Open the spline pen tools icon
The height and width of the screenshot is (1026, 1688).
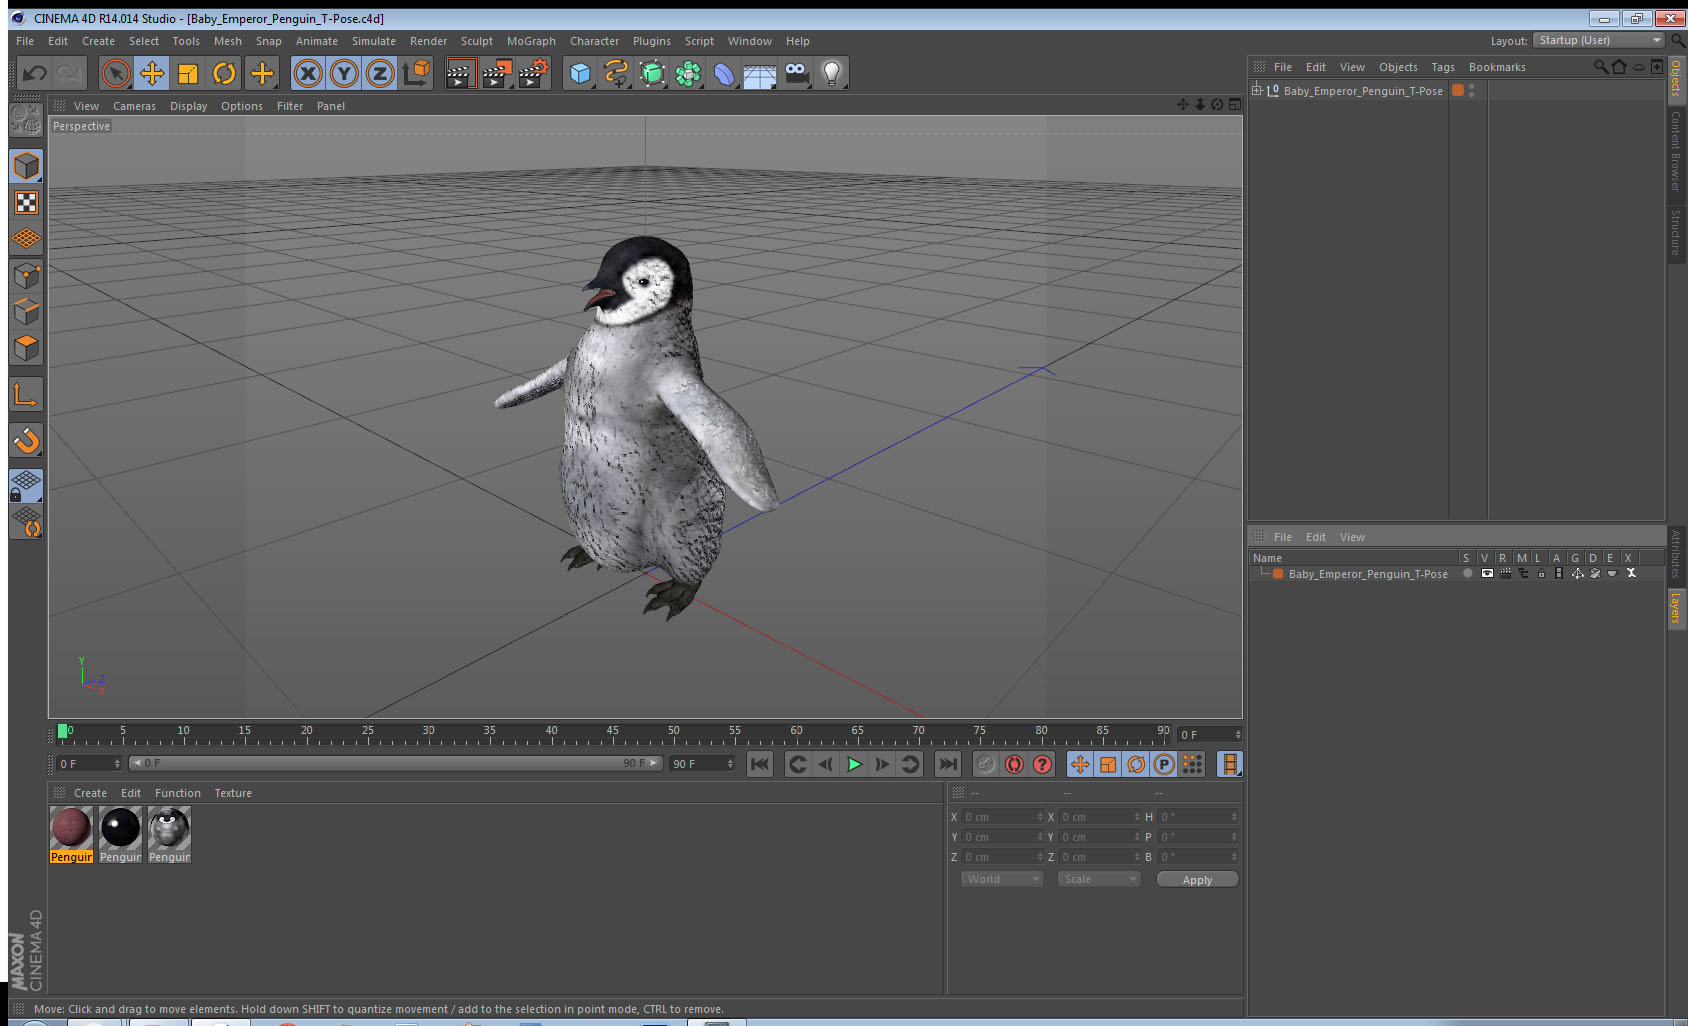(616, 73)
